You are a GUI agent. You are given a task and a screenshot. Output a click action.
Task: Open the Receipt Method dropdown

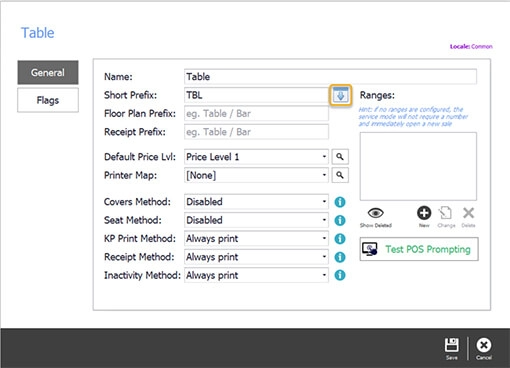pyautogui.click(x=256, y=257)
